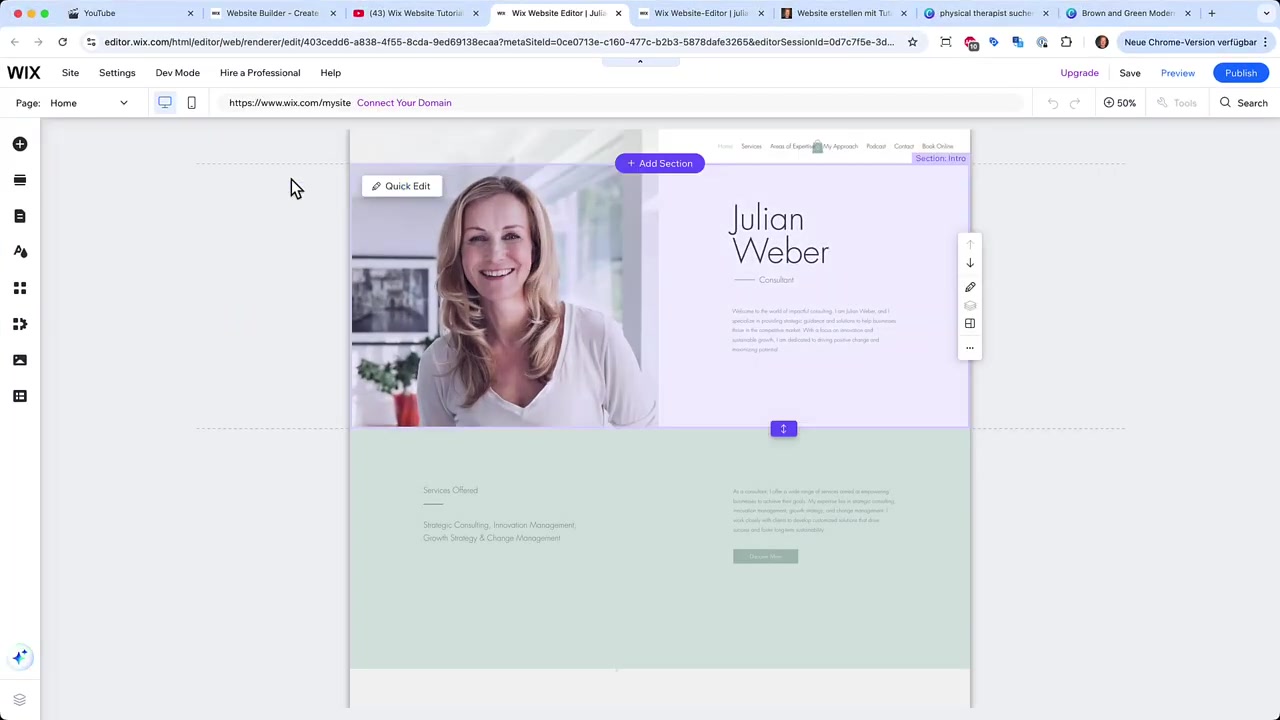Click the Upgrade link
This screenshot has height=720, width=1280.
coord(1079,73)
